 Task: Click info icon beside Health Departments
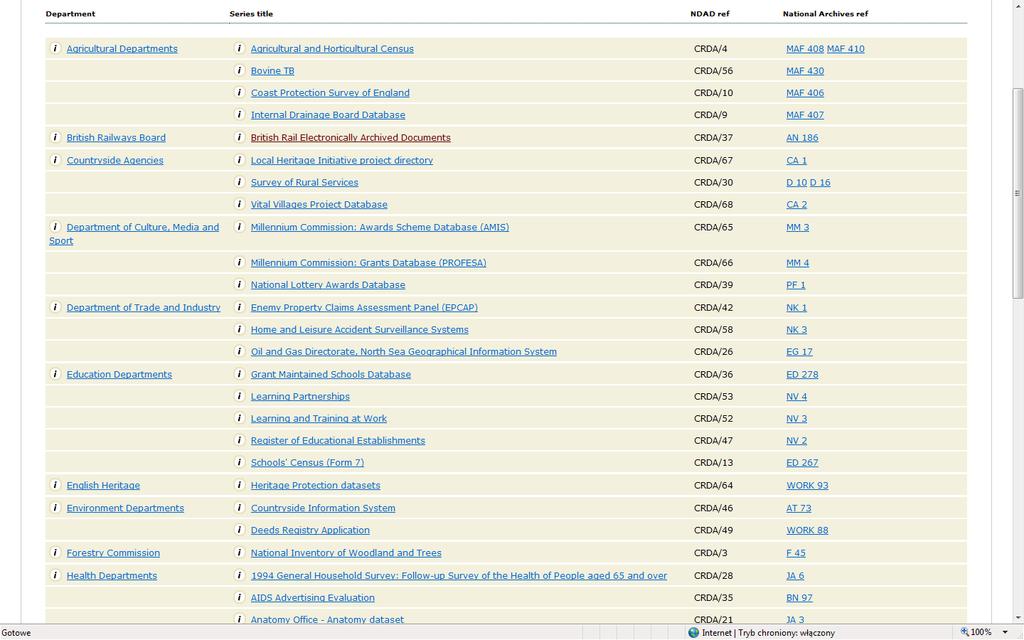tap(56, 575)
